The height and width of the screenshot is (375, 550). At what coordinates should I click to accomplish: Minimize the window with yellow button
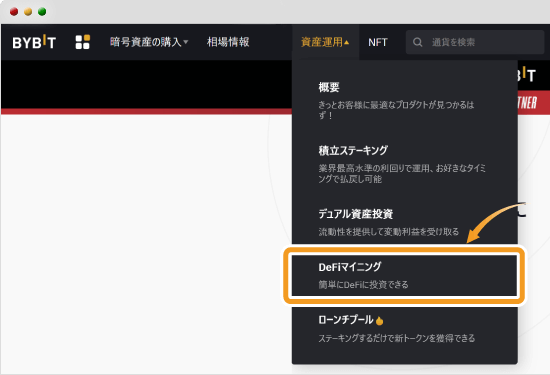click(28, 12)
